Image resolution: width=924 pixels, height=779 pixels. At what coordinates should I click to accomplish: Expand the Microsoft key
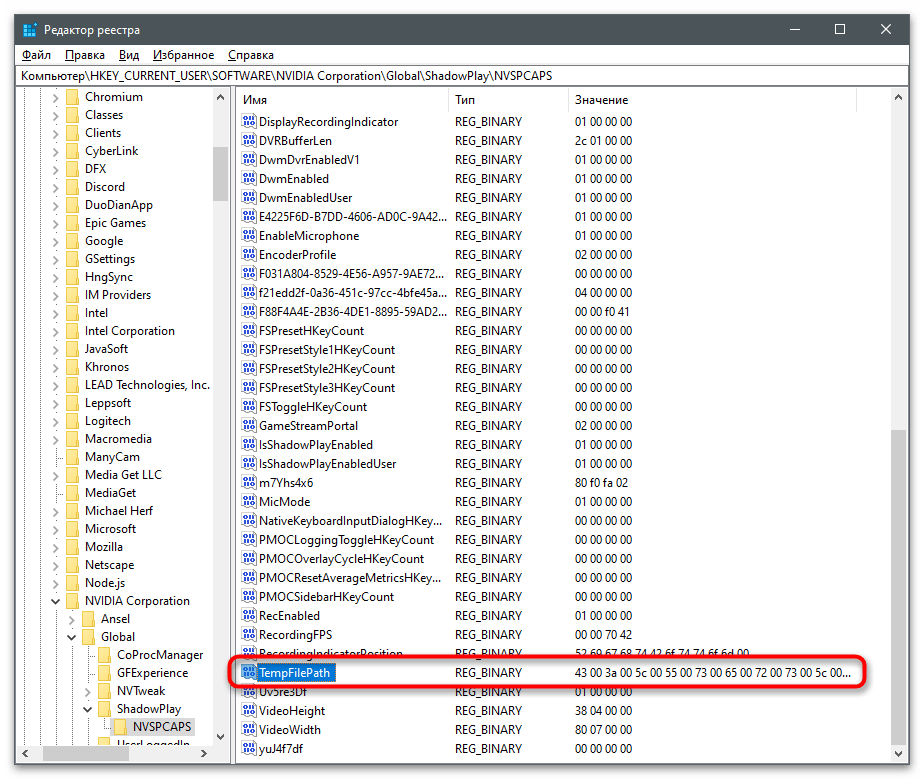pos(55,529)
